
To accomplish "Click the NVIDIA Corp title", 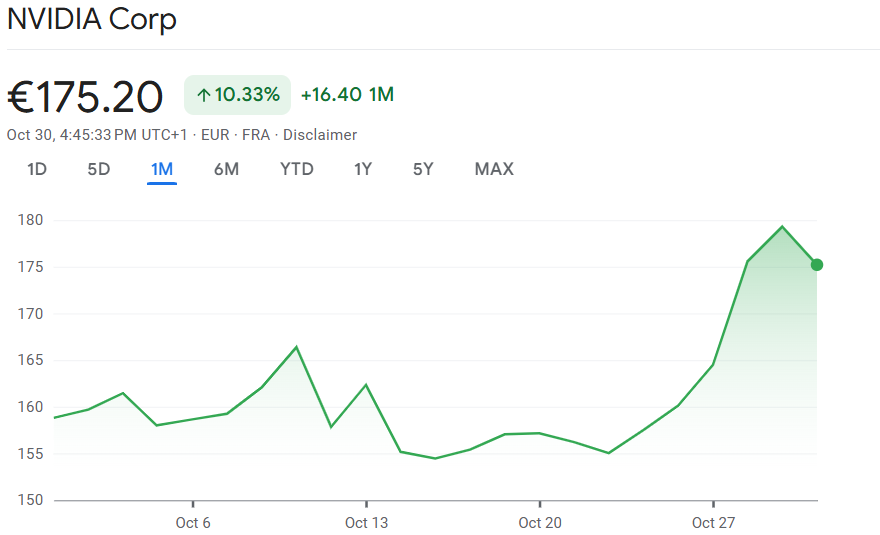I will [92, 20].
